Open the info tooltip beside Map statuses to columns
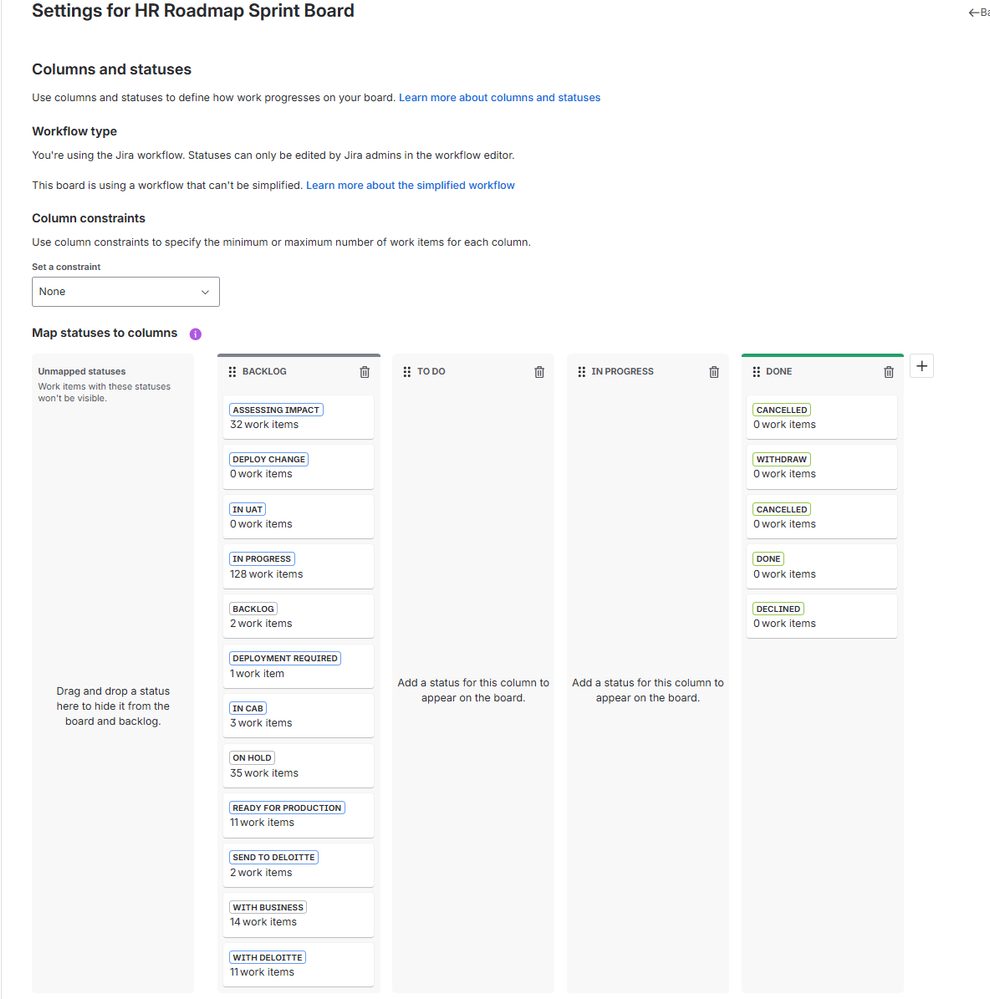Screen dimensions: 990x999 pyautogui.click(x=195, y=333)
